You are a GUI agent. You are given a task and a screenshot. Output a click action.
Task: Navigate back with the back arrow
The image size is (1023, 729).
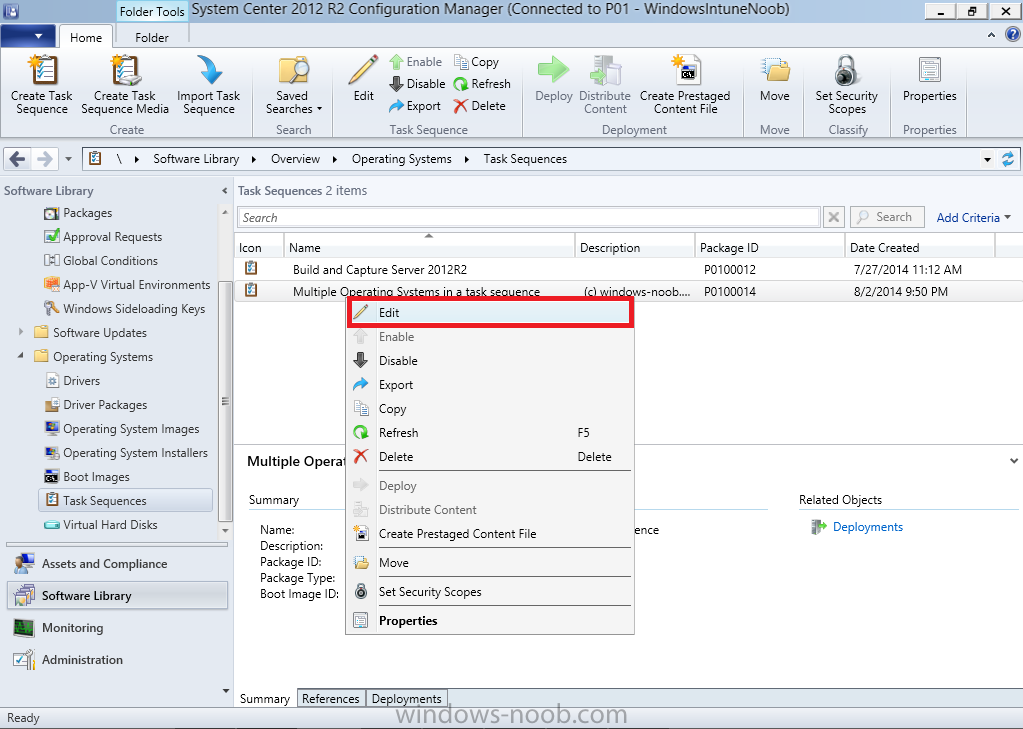[x=18, y=159]
